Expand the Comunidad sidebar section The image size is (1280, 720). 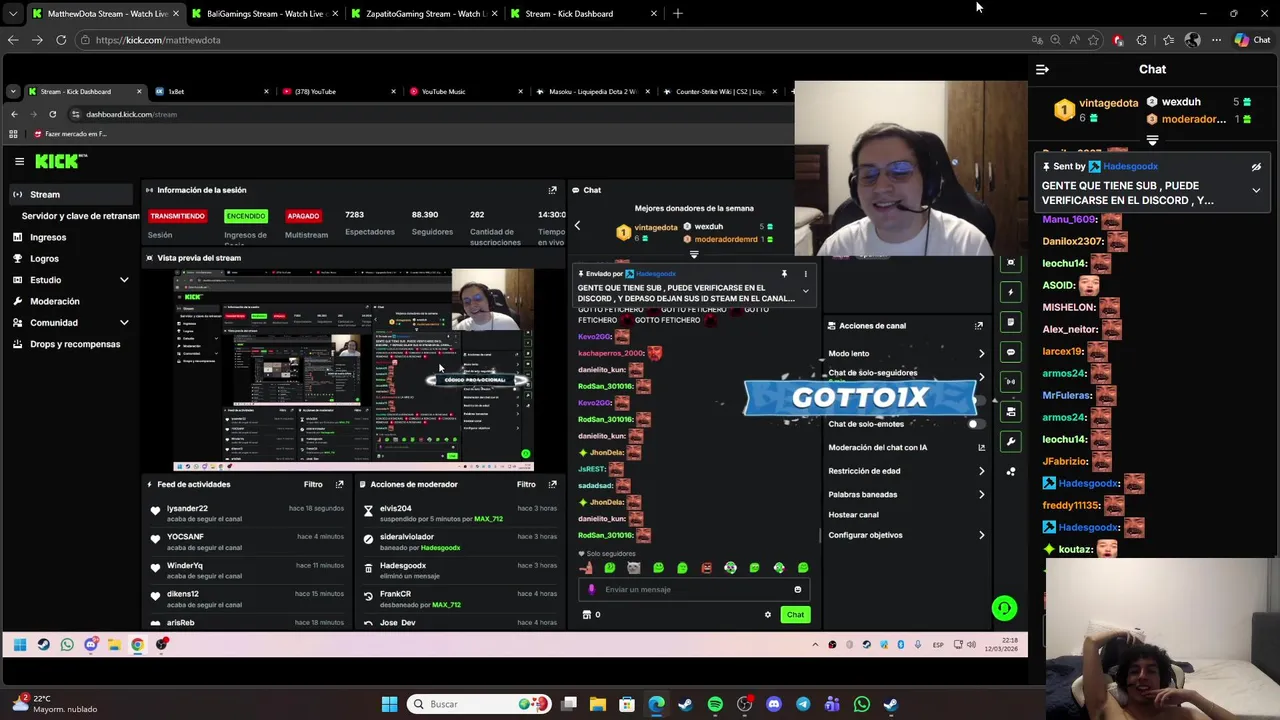124,323
